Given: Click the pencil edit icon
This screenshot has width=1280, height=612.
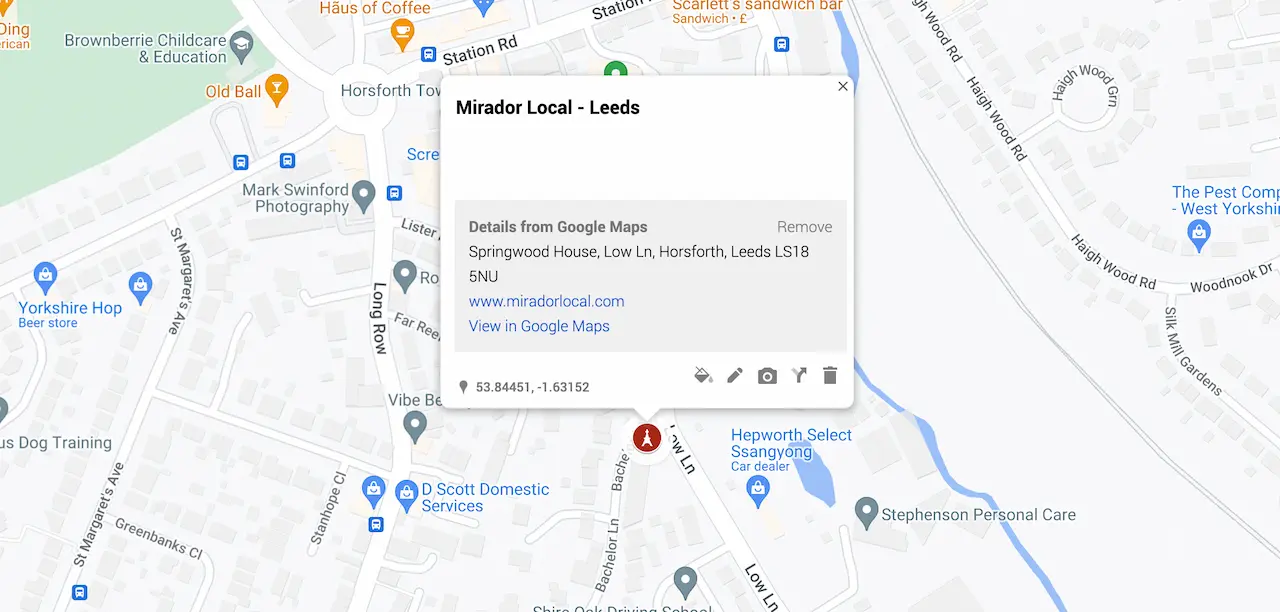Looking at the screenshot, I should 735,376.
